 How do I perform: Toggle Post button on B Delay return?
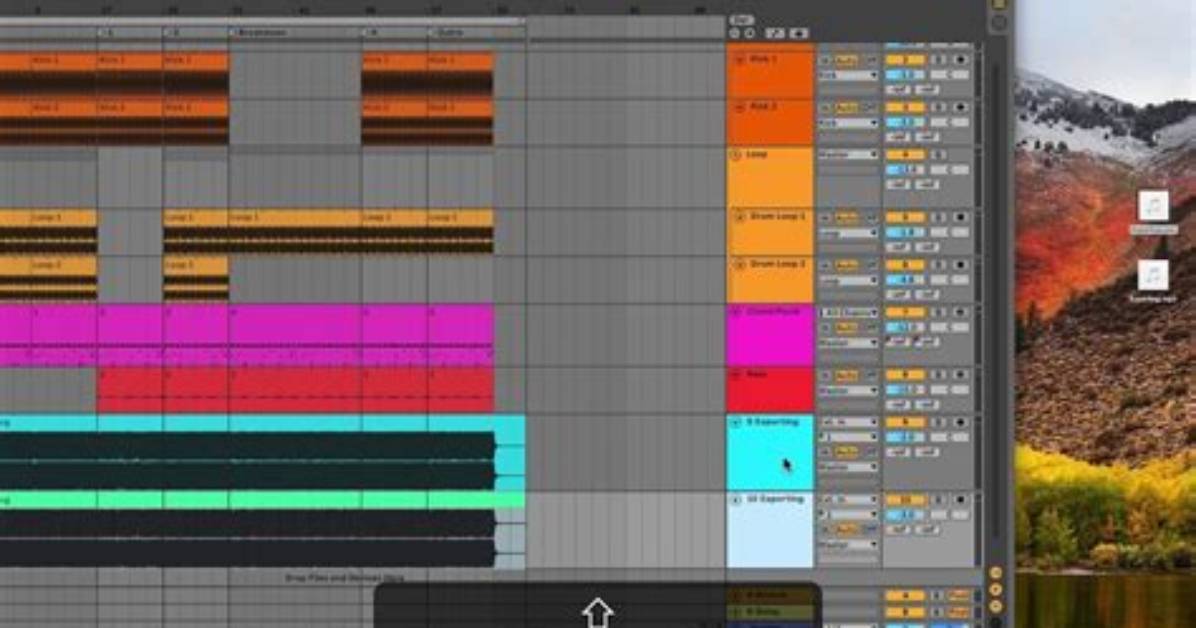(x=960, y=612)
